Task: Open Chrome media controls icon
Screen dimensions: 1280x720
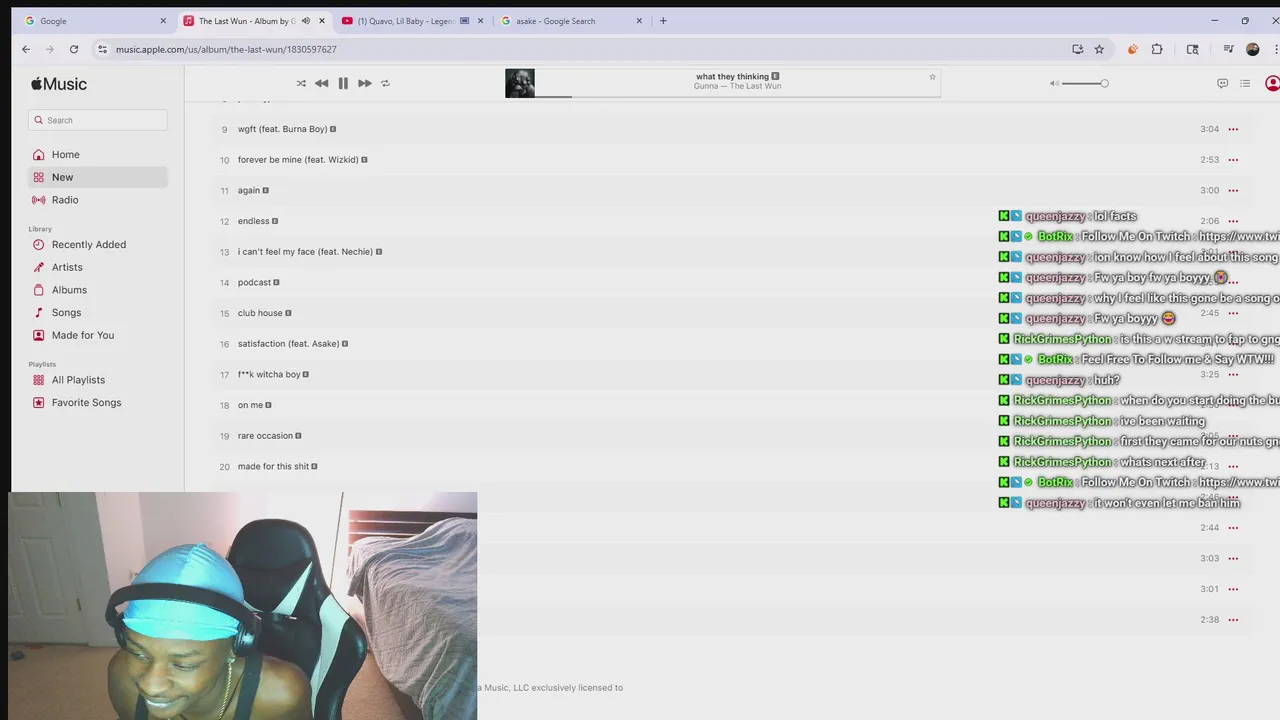Action: pos(1228,49)
